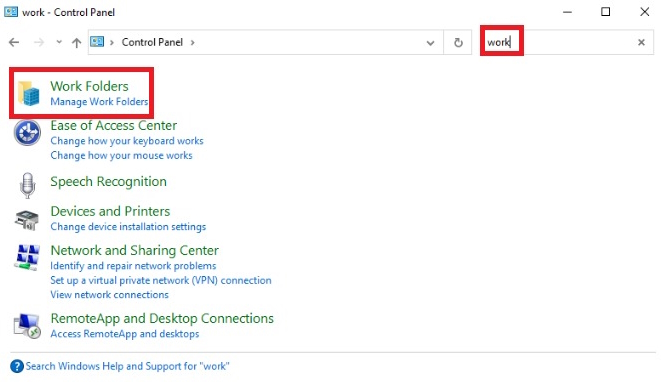Open the Speech Recognition microphone icon
This screenshot has width=661, height=382.
[27, 186]
